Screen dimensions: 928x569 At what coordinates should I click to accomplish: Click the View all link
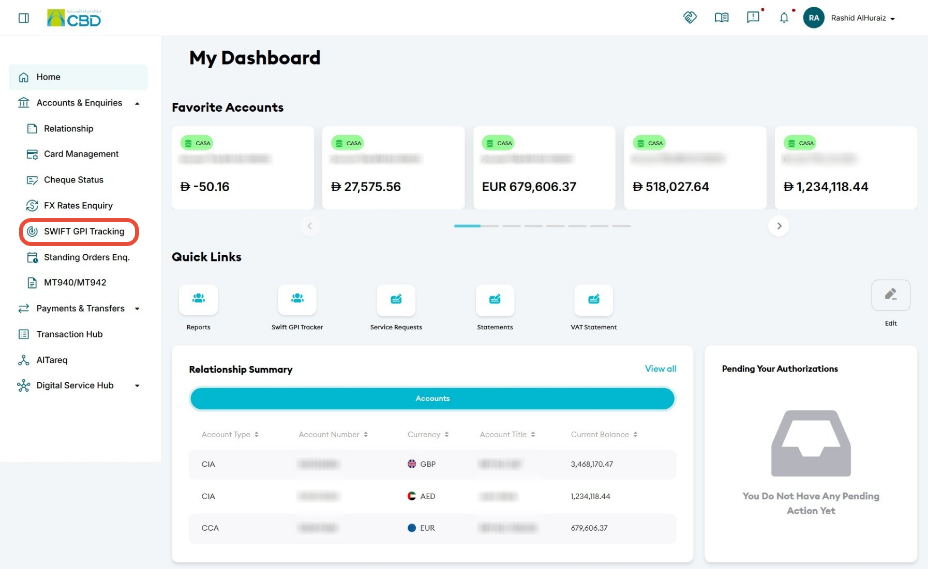click(x=660, y=368)
